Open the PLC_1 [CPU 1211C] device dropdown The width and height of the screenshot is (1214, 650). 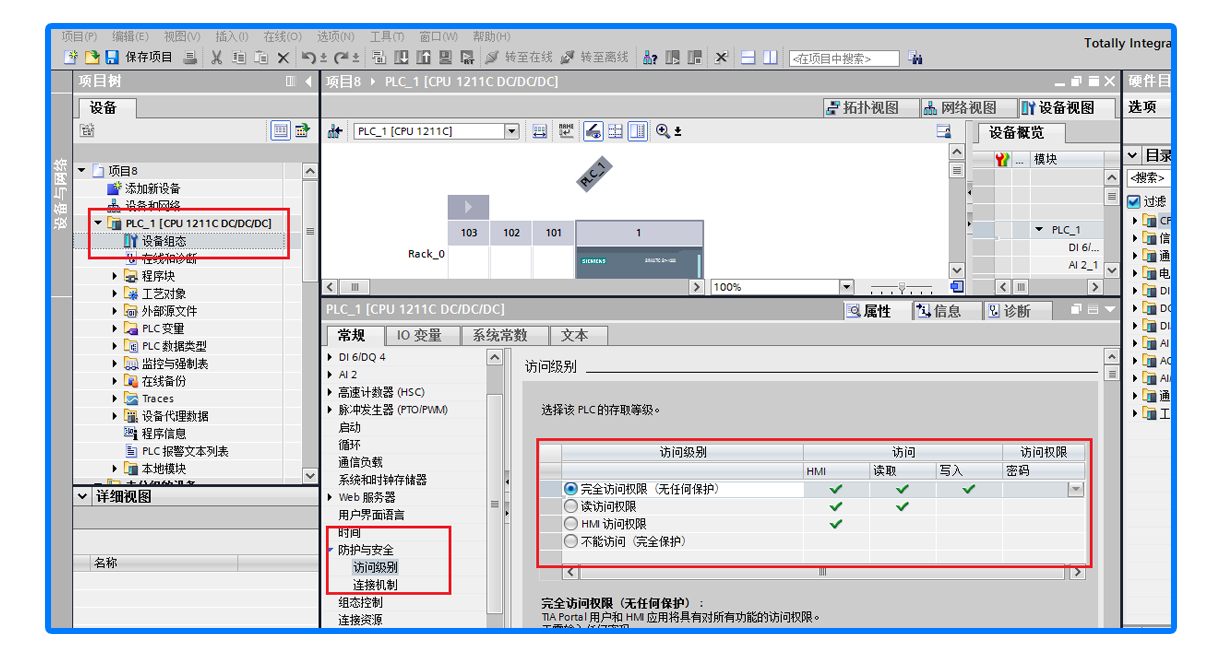point(512,131)
